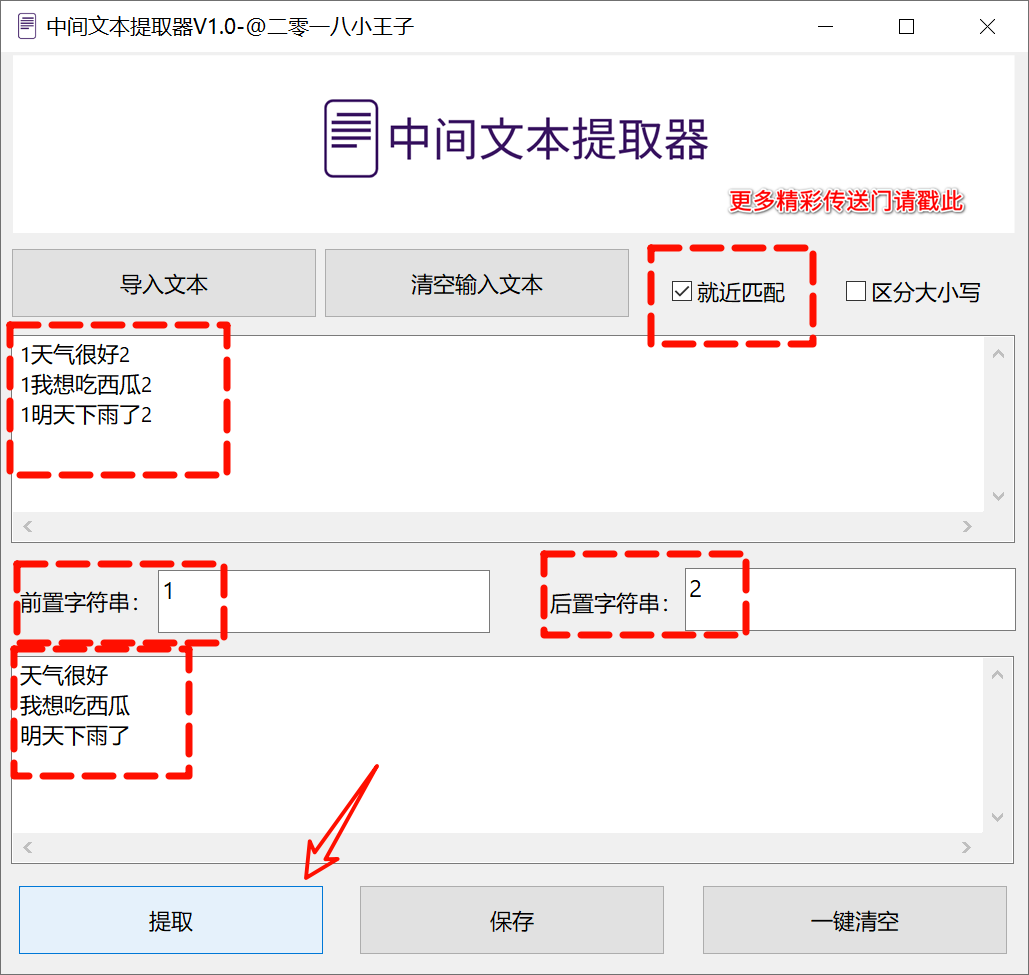Image resolution: width=1029 pixels, height=975 pixels.
Task: Click the output area scroll left arrow
Action: tap(28, 847)
